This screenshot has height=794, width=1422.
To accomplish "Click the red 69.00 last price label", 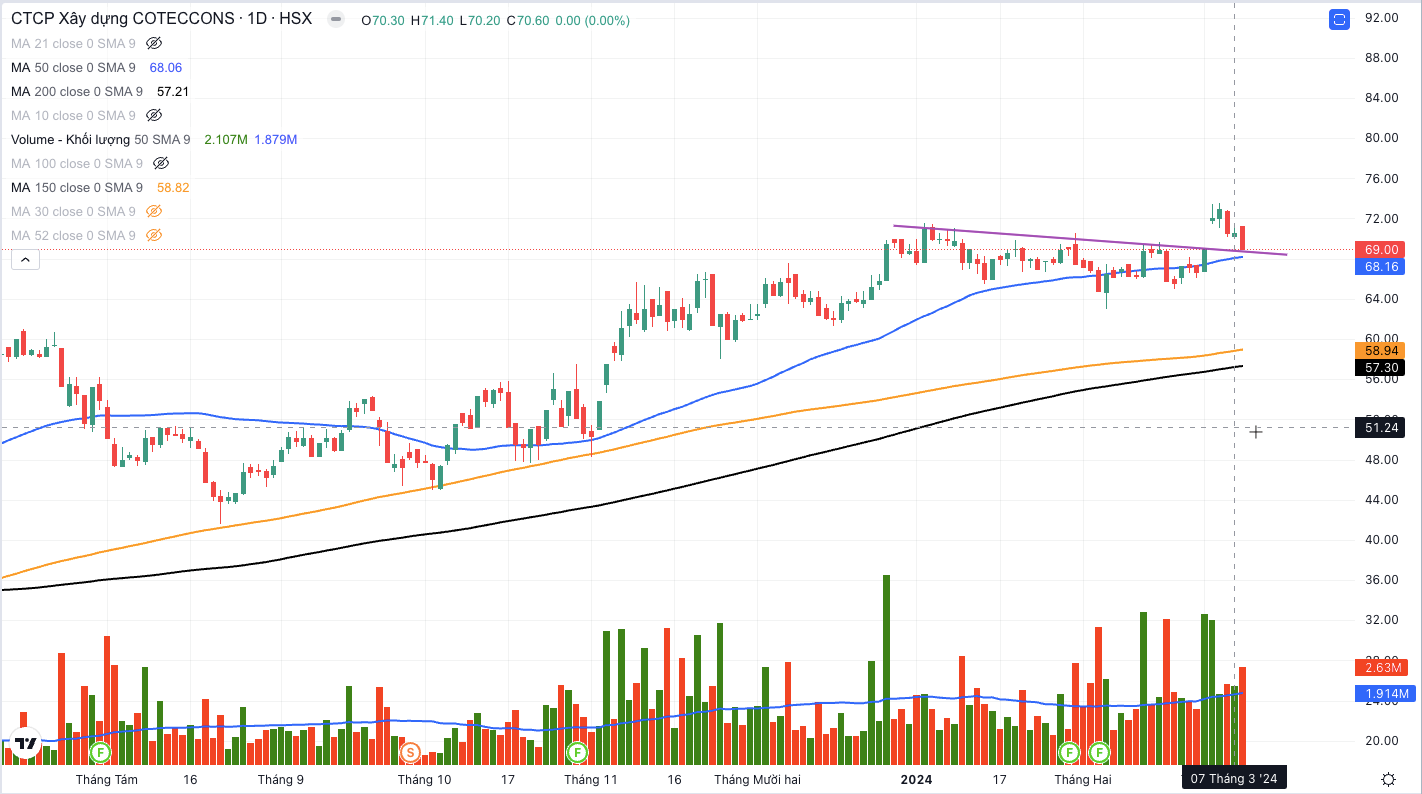I will [x=1381, y=249].
